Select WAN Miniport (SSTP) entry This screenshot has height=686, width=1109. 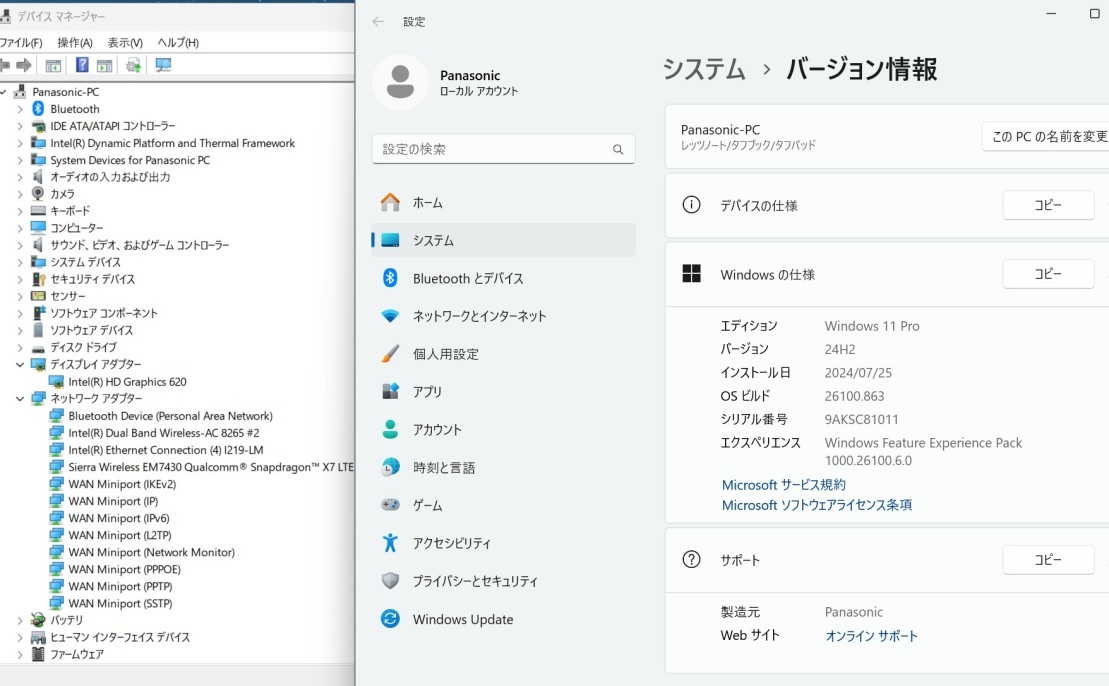120,603
